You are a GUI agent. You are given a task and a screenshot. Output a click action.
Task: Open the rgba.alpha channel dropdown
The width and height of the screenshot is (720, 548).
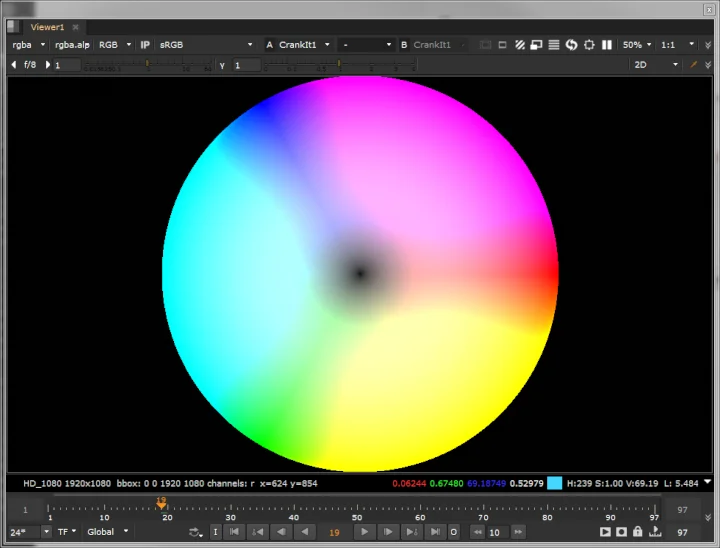72,45
